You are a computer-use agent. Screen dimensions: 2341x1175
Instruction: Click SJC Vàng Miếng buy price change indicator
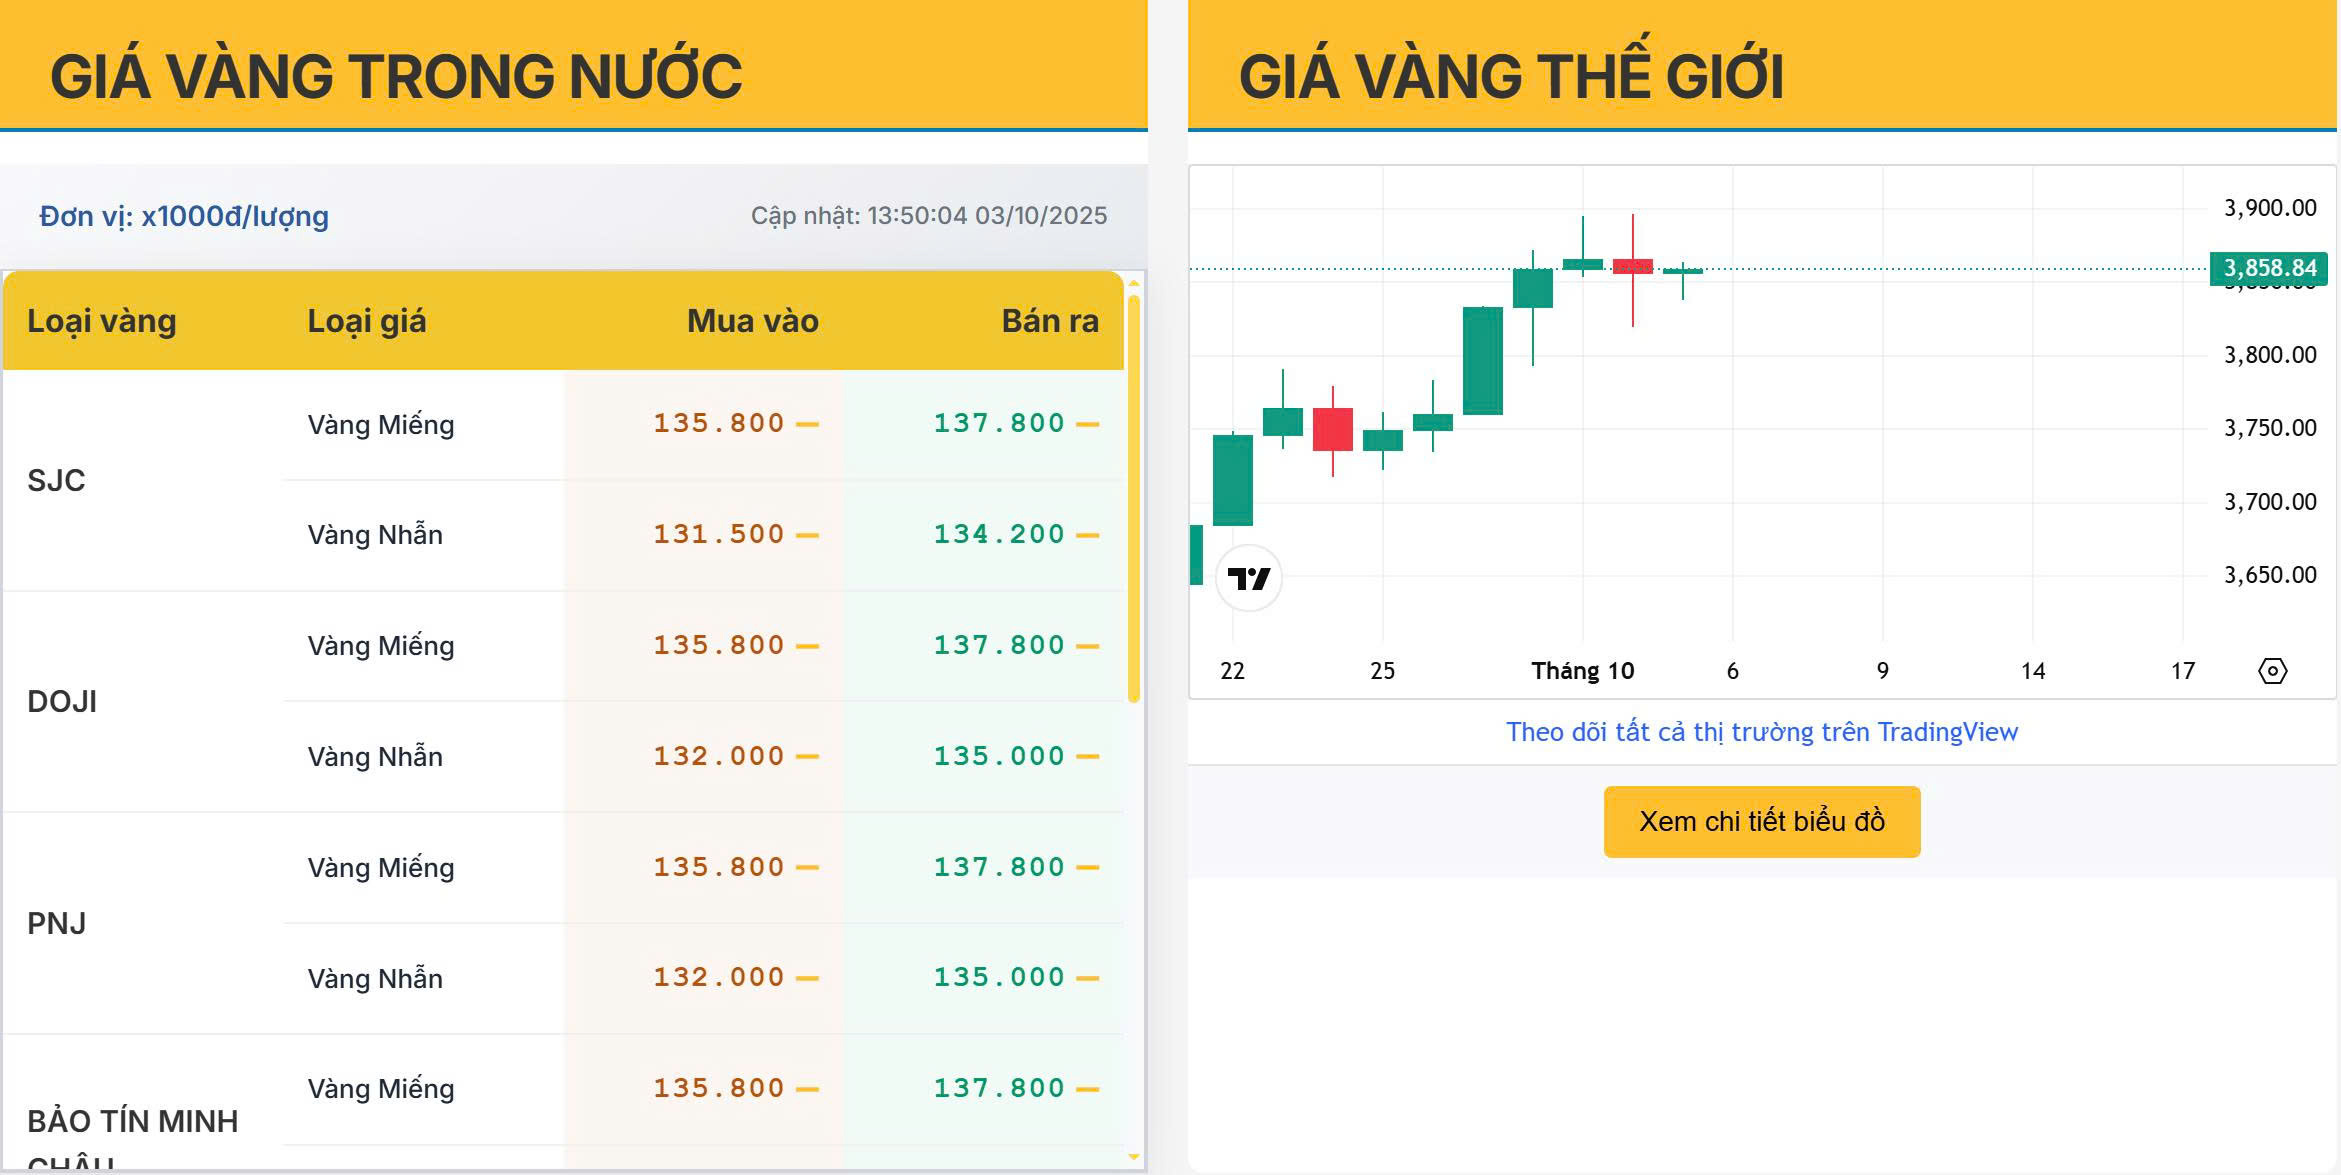(807, 425)
